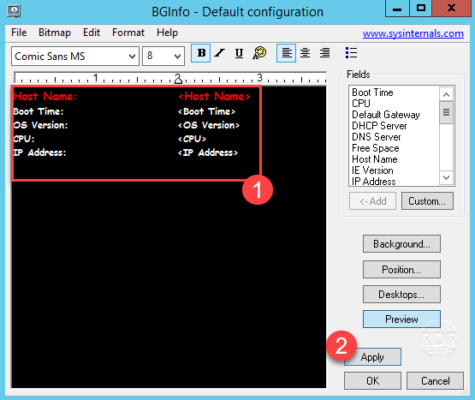Toggle bold formatting button
Image resolution: width=475 pixels, height=400 pixels.
click(201, 53)
